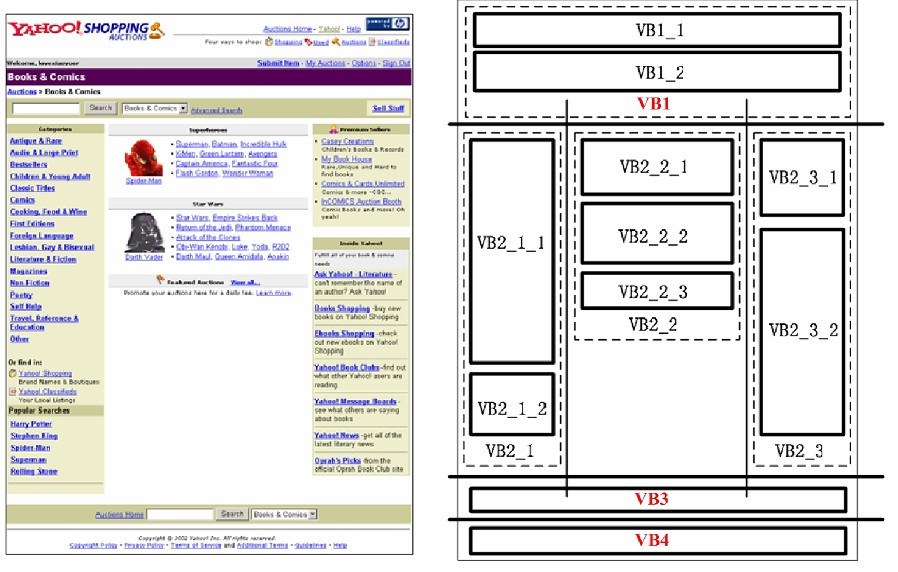Click Auctions in the breadcrumb trail
The image size is (898, 572).
coord(22,92)
